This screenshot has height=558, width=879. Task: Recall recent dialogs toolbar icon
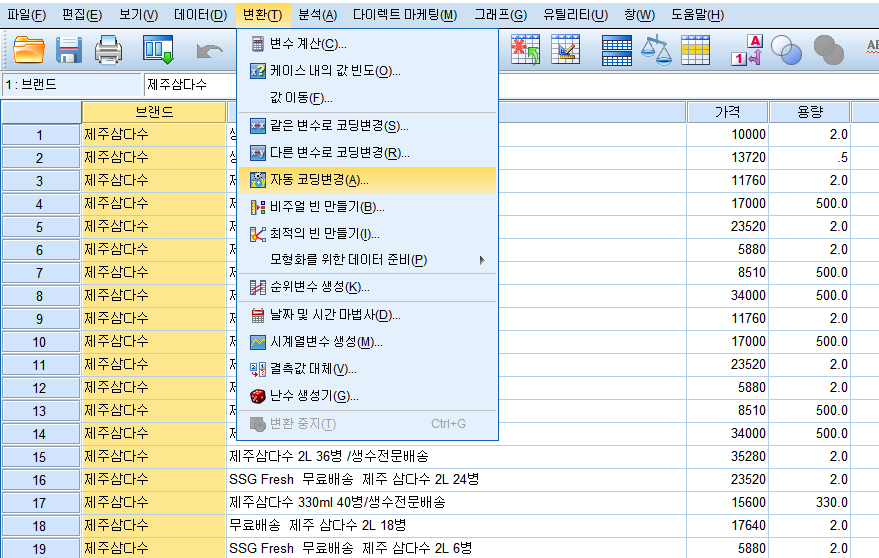coord(158,50)
